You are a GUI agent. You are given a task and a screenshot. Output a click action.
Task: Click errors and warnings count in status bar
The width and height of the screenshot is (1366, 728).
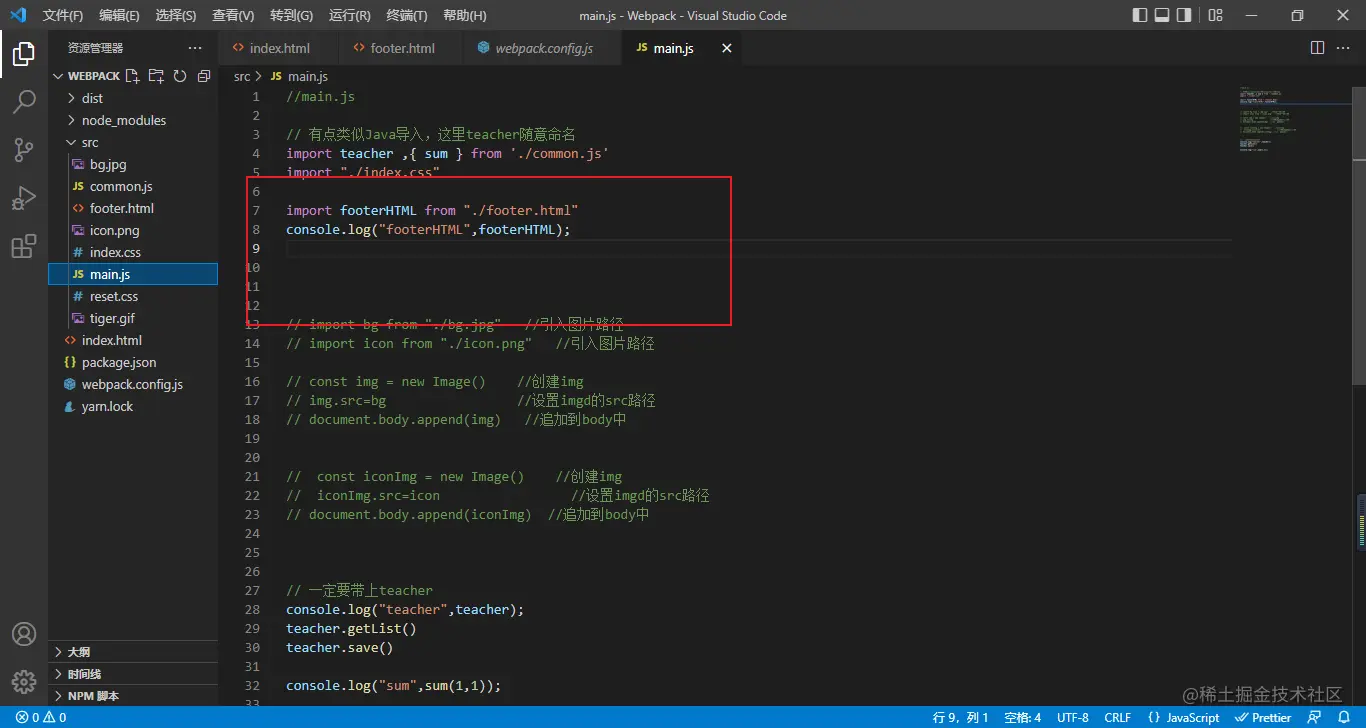41,717
